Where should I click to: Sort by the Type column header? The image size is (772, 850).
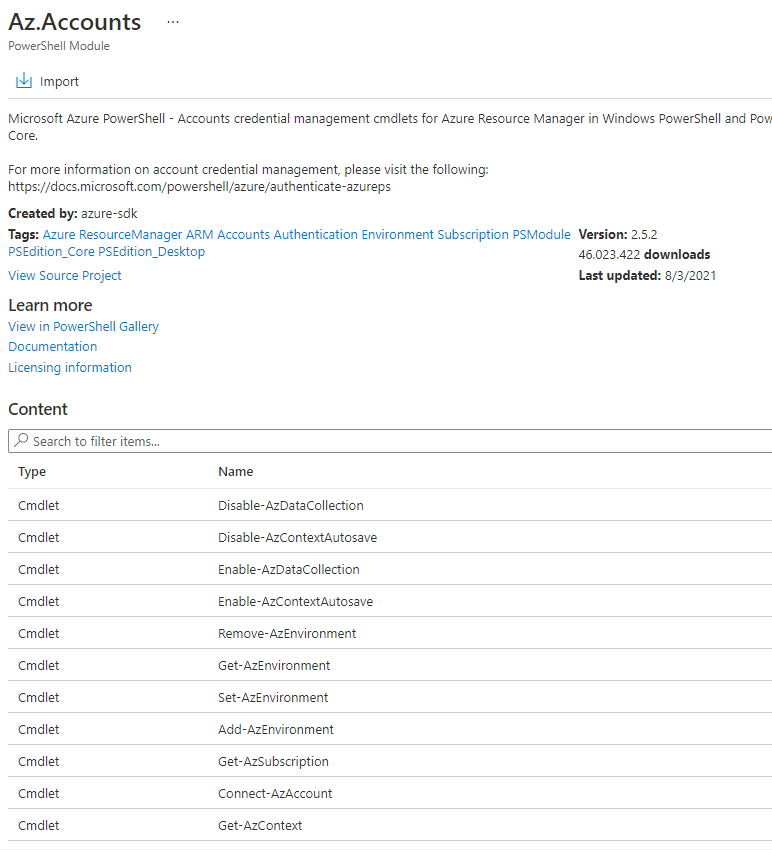[x=32, y=471]
